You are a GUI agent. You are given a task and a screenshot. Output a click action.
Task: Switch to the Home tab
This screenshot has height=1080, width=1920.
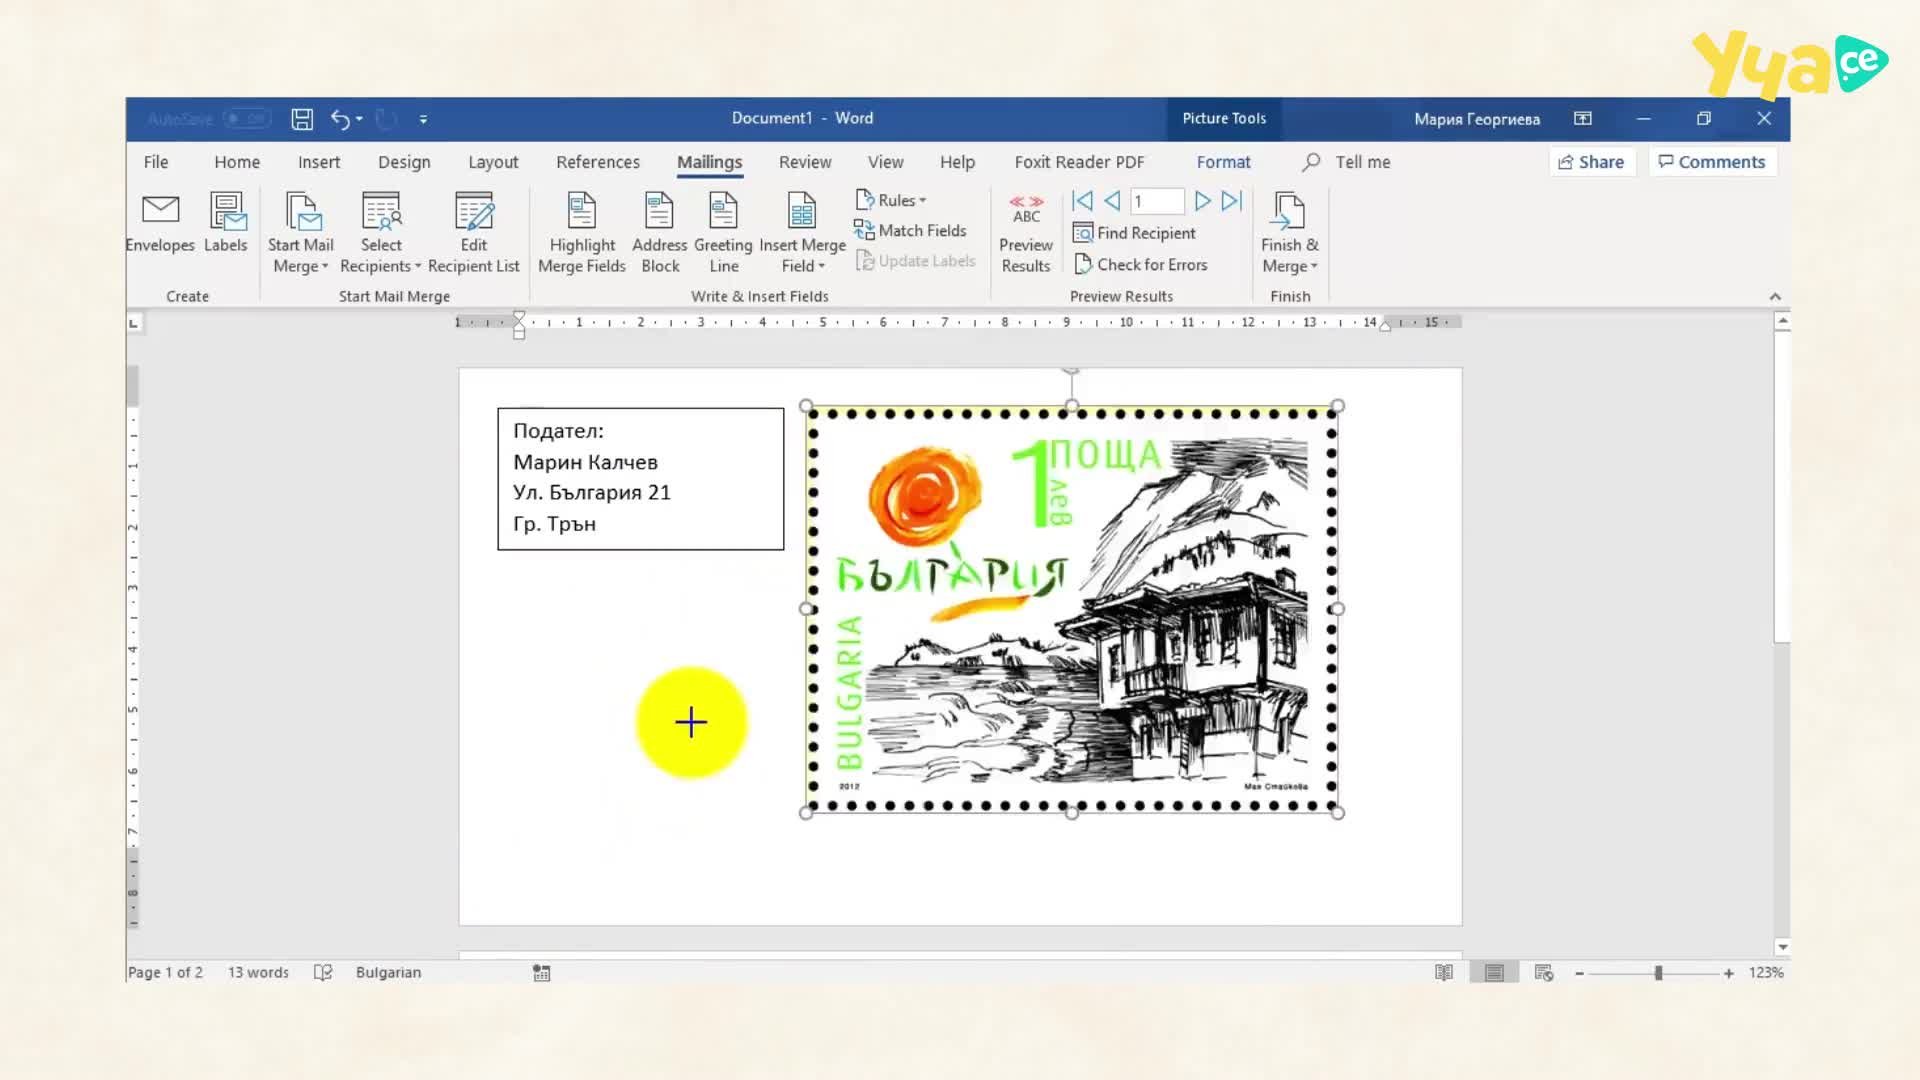coord(237,162)
